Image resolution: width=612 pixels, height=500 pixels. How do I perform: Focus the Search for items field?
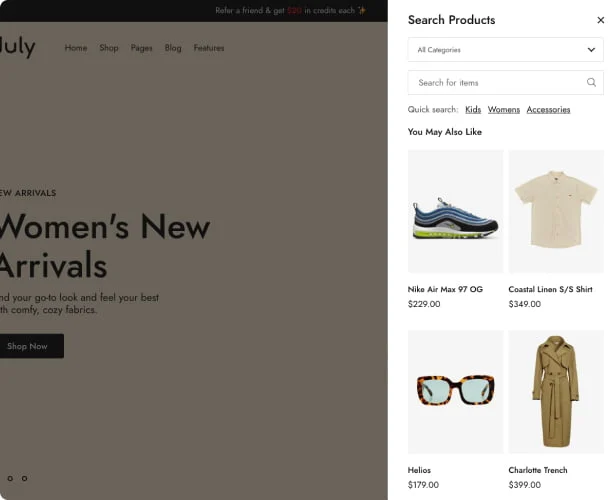coord(505,82)
